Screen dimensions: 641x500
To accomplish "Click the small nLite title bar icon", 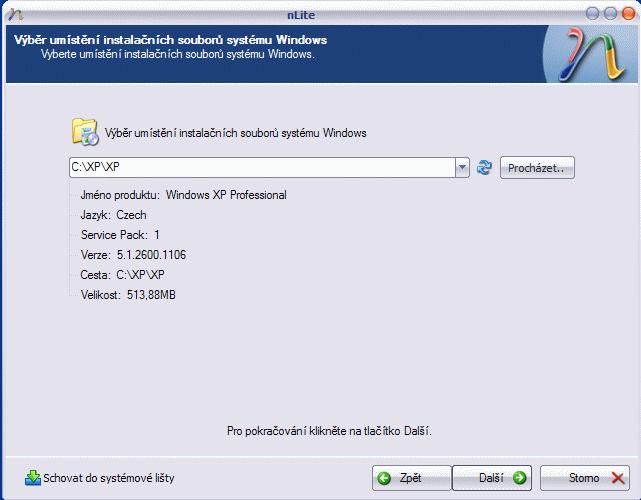I will (16, 15).
